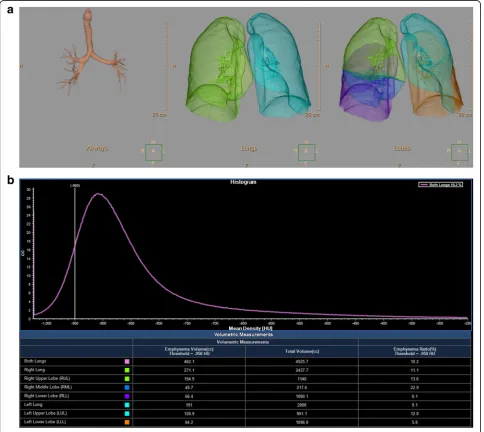Click the peak of the pink histogram curve
Image resolution: width=484 pixels, height=432 pixels.
click(98, 194)
